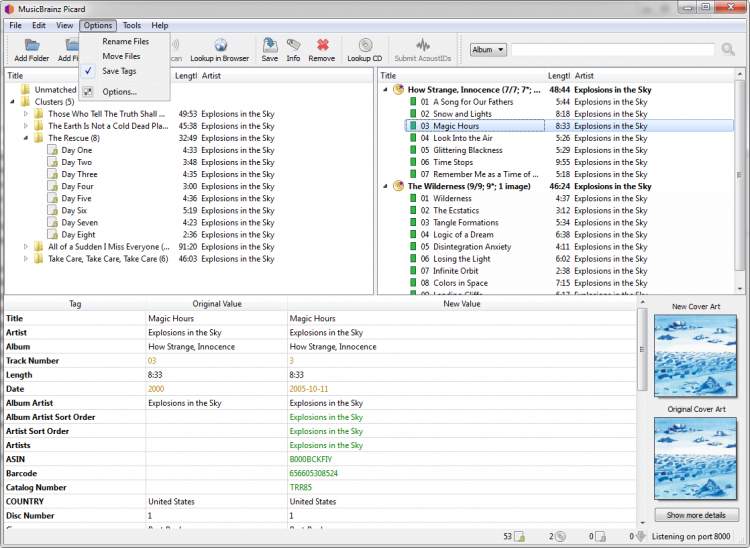Expand All of a Sudden I Miss Everyone cluster
The height and width of the screenshot is (548, 750).
[26, 247]
